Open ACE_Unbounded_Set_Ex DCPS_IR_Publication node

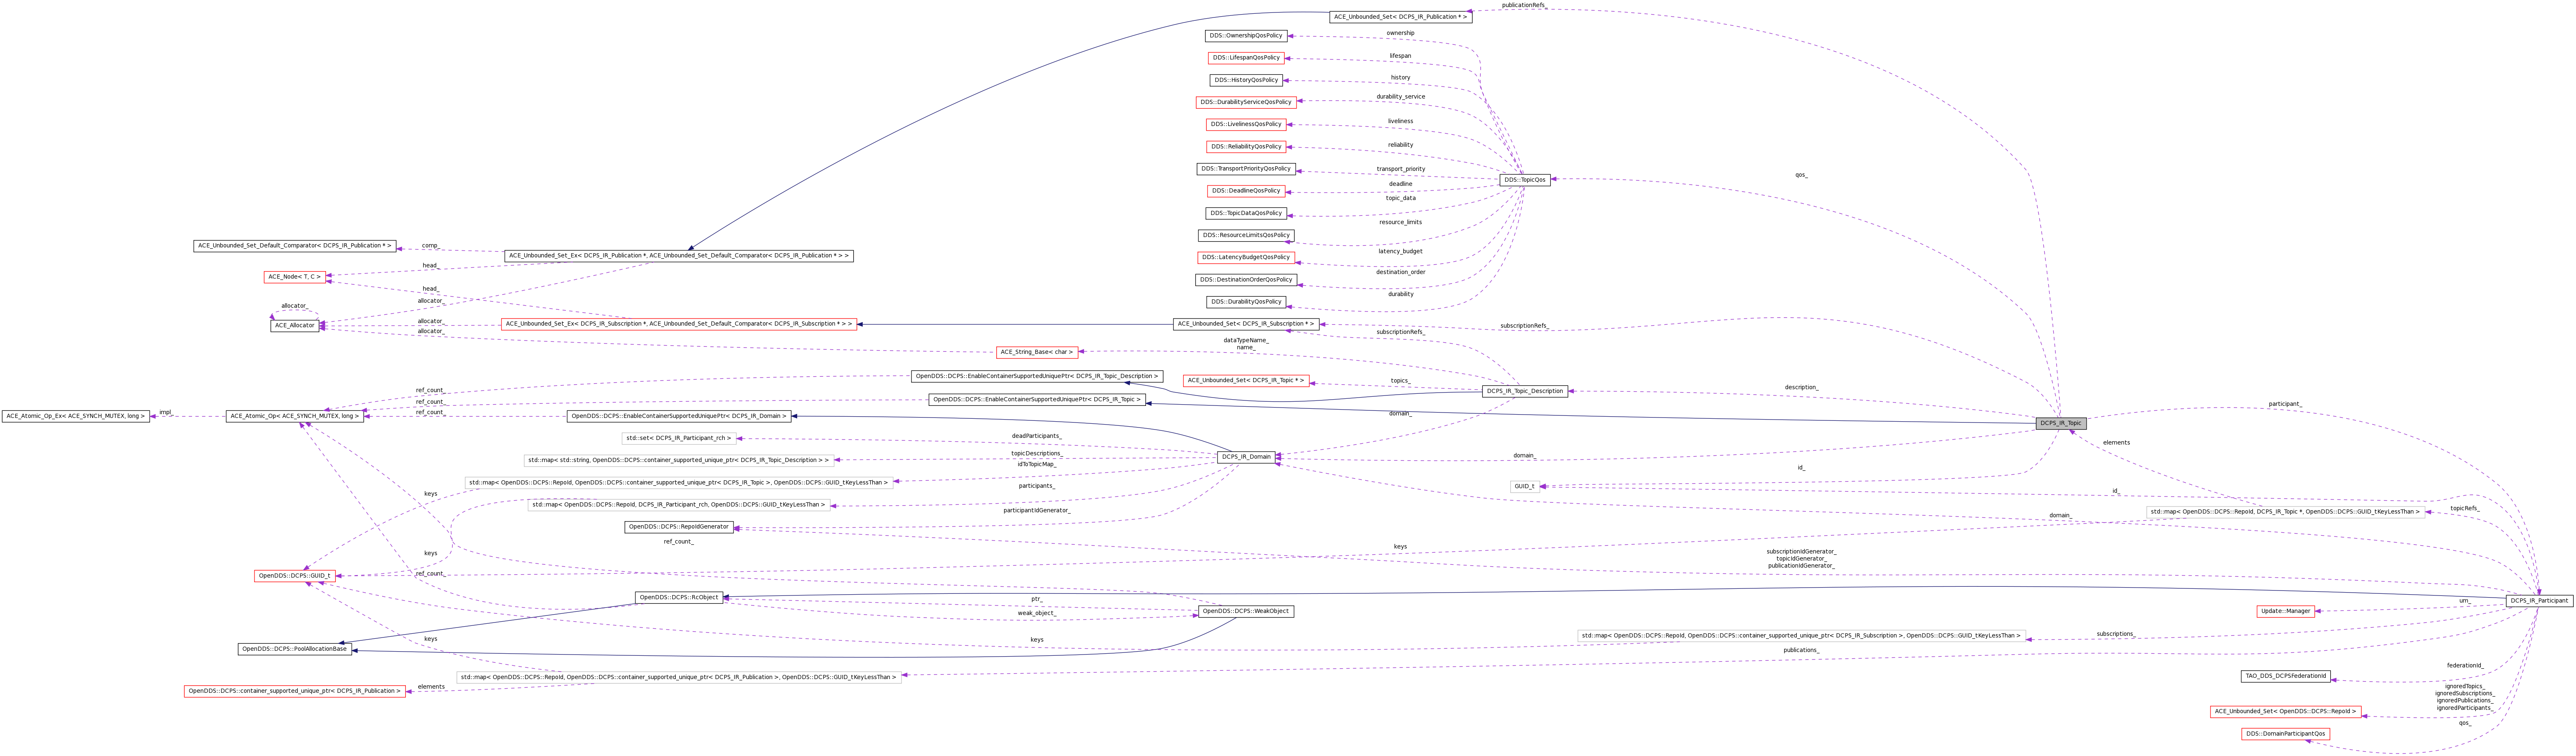[x=679, y=256]
